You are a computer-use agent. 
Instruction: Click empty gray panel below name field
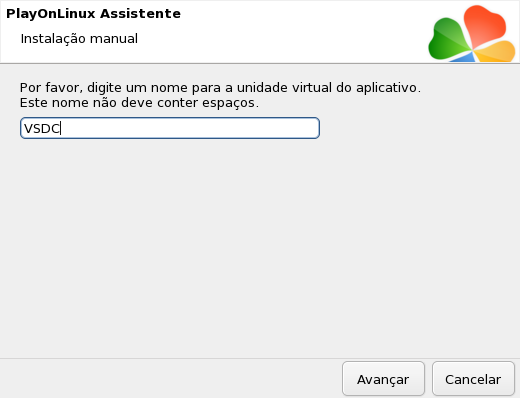[x=260, y=247]
